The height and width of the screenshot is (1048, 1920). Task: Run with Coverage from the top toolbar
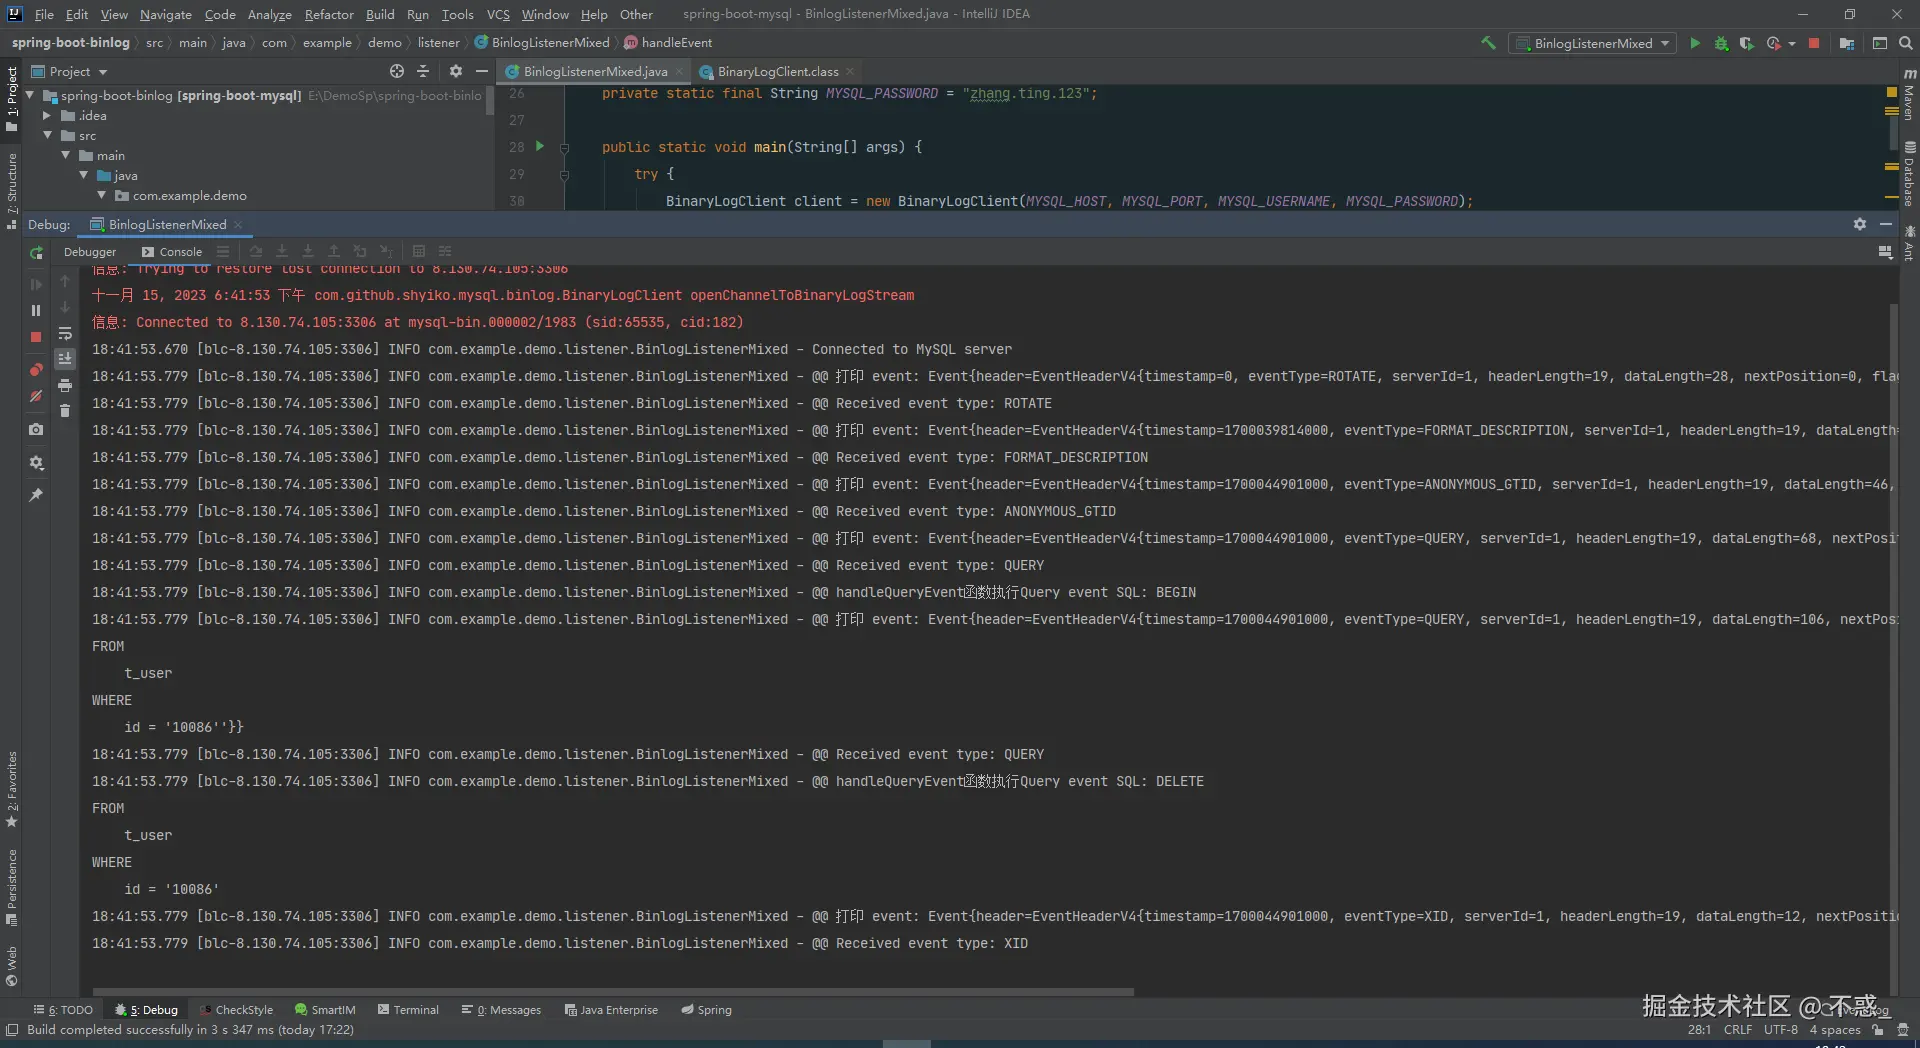(x=1747, y=43)
